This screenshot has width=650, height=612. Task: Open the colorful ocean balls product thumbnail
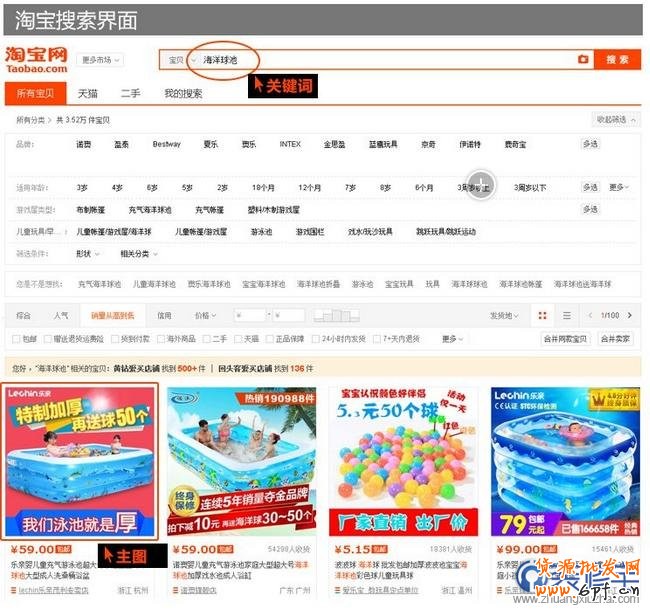click(403, 460)
